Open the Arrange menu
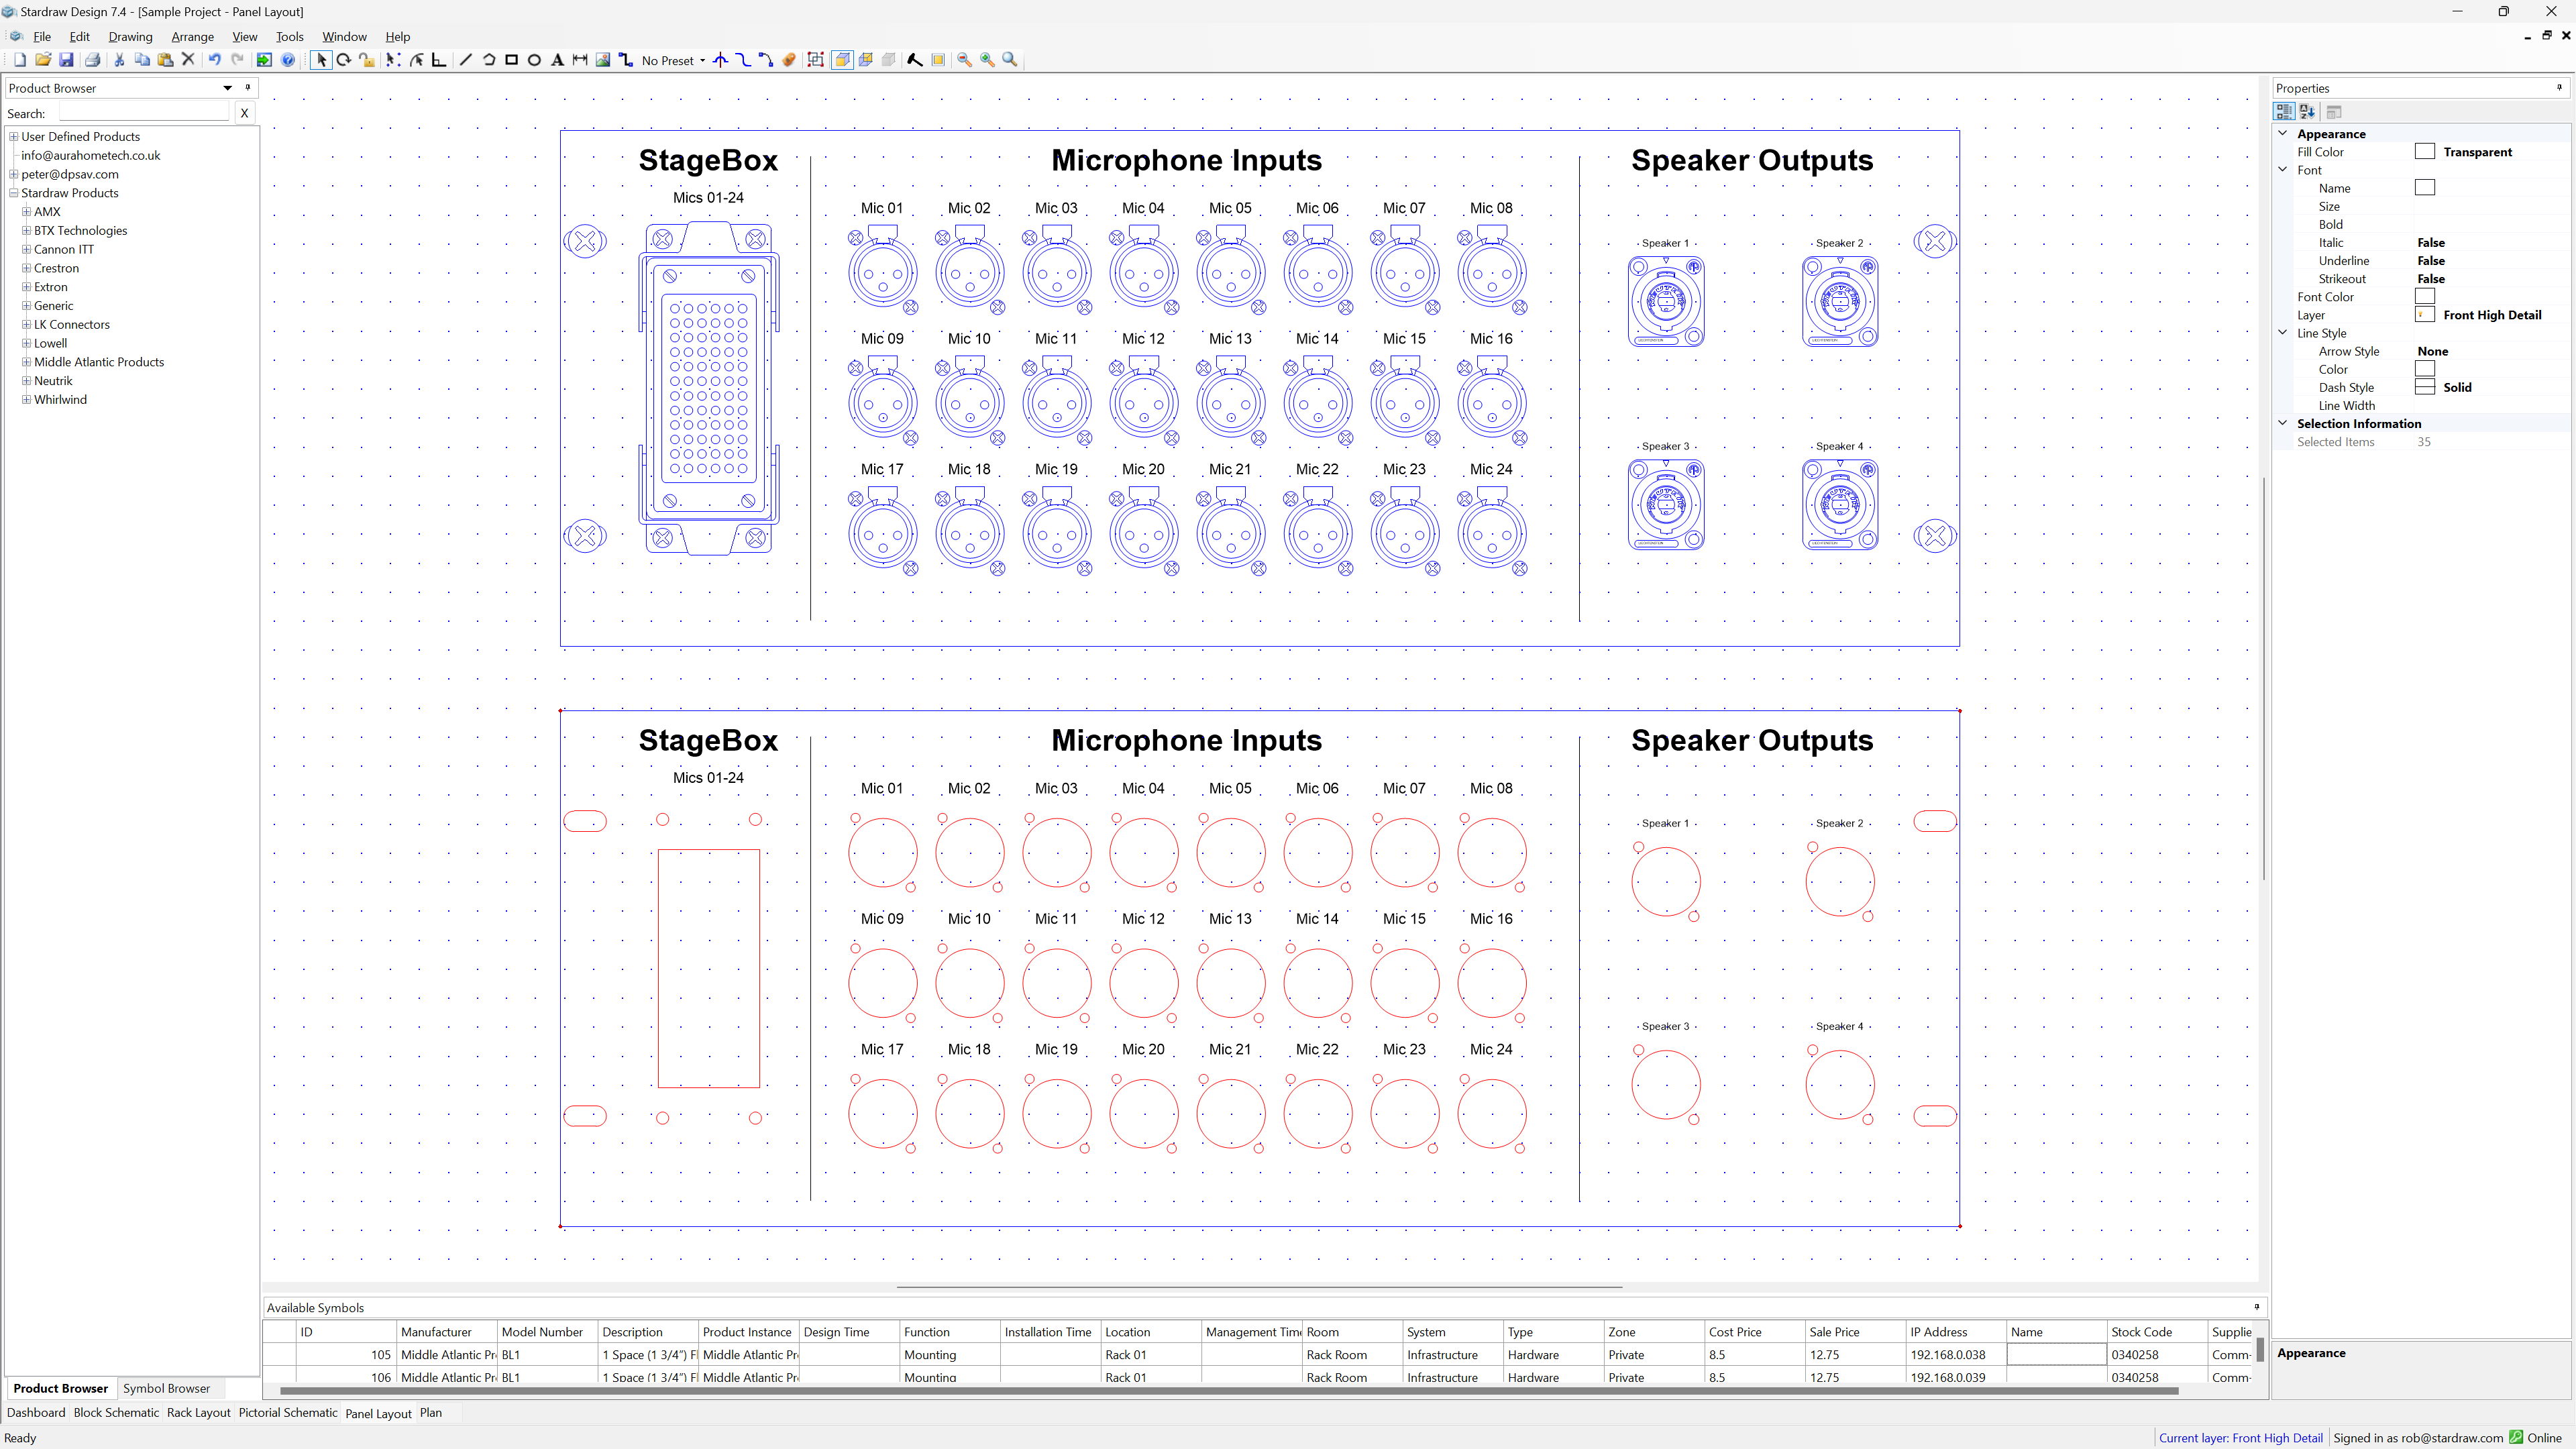 coord(192,37)
